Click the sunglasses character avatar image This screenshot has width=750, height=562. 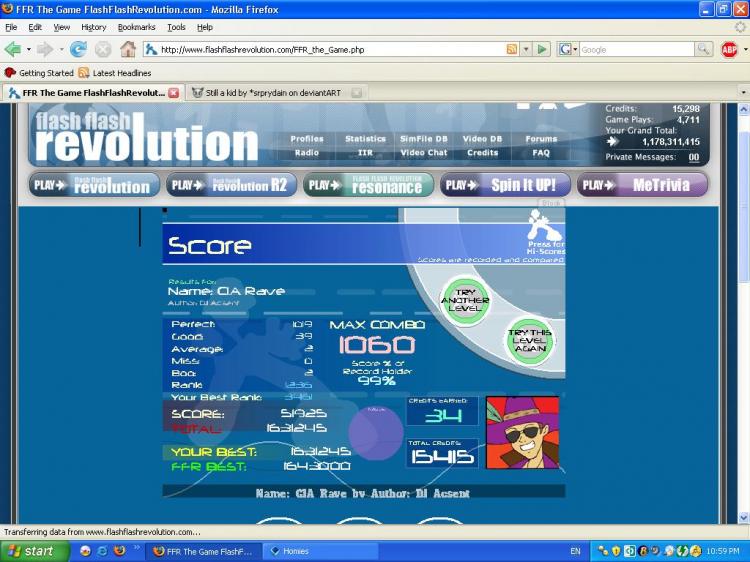[522, 432]
